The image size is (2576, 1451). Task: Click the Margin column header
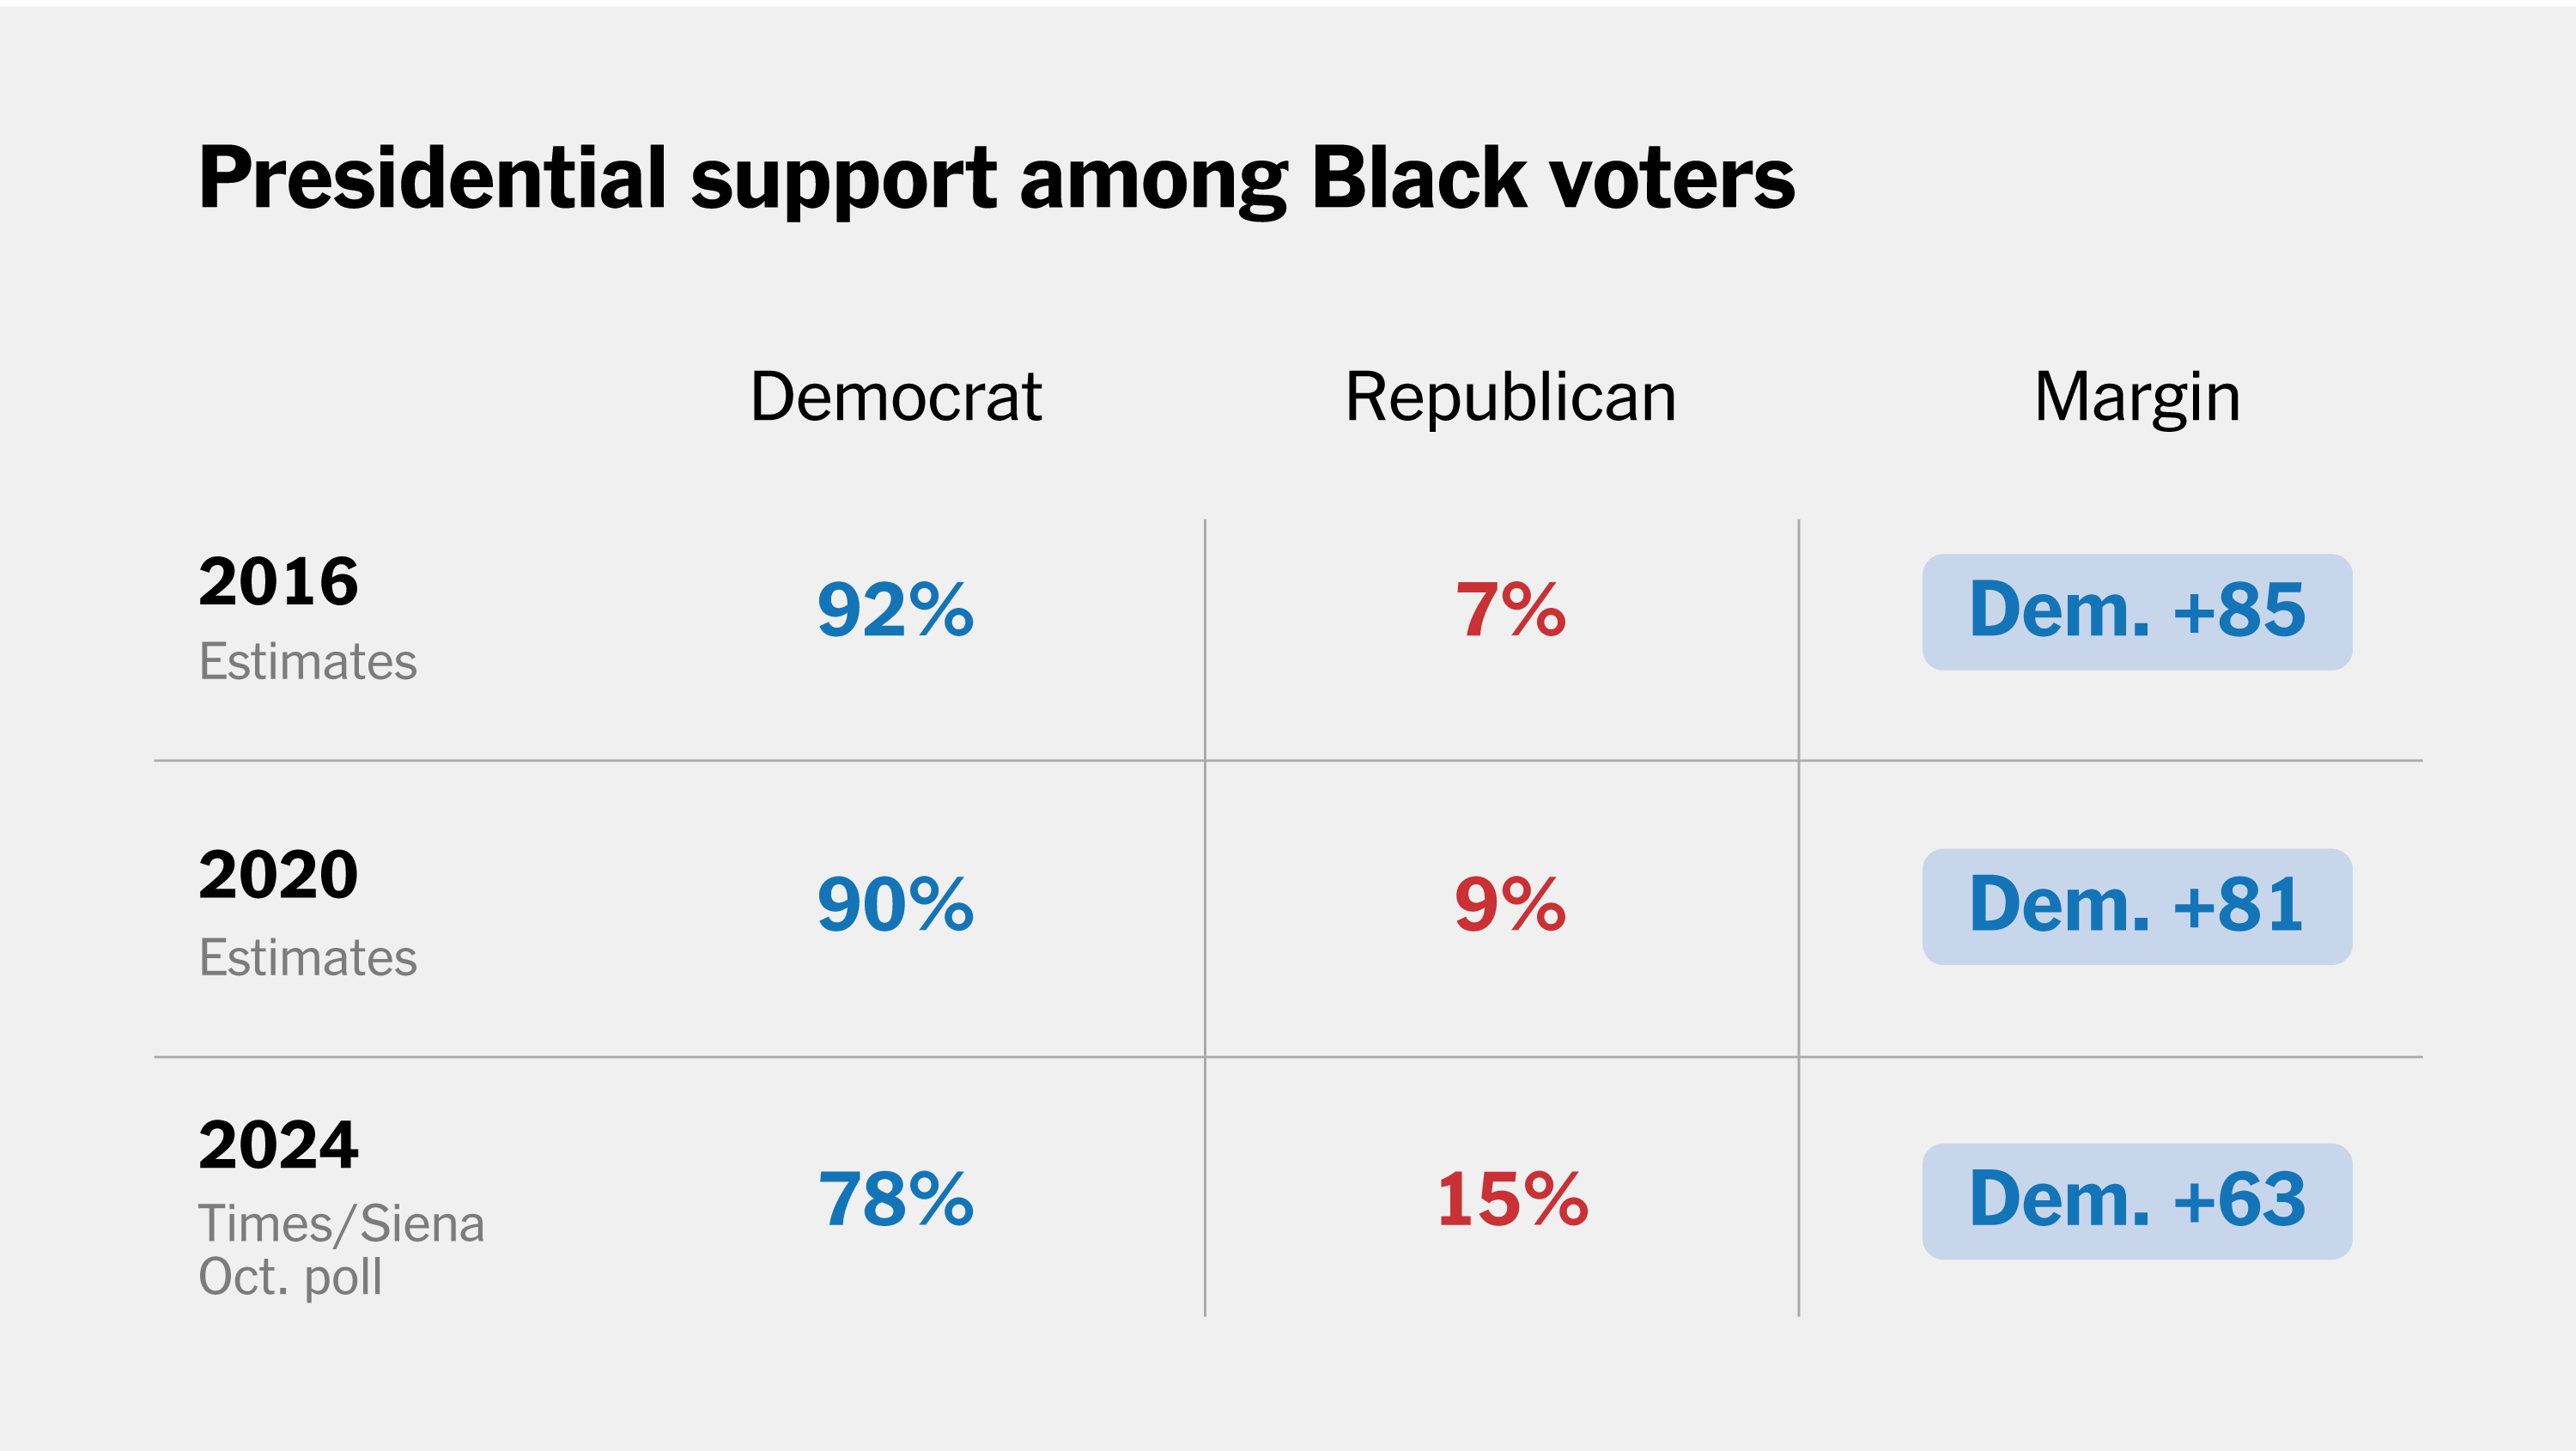click(2137, 397)
